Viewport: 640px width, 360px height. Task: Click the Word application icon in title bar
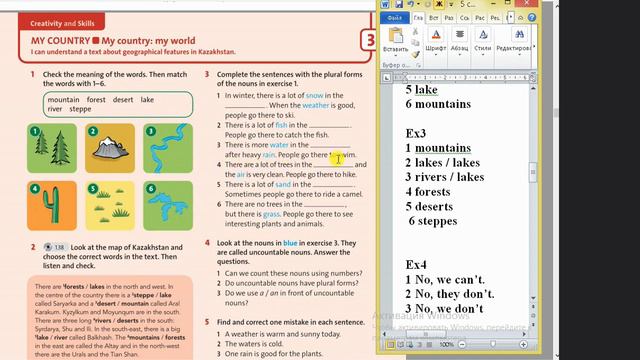(384, 4)
